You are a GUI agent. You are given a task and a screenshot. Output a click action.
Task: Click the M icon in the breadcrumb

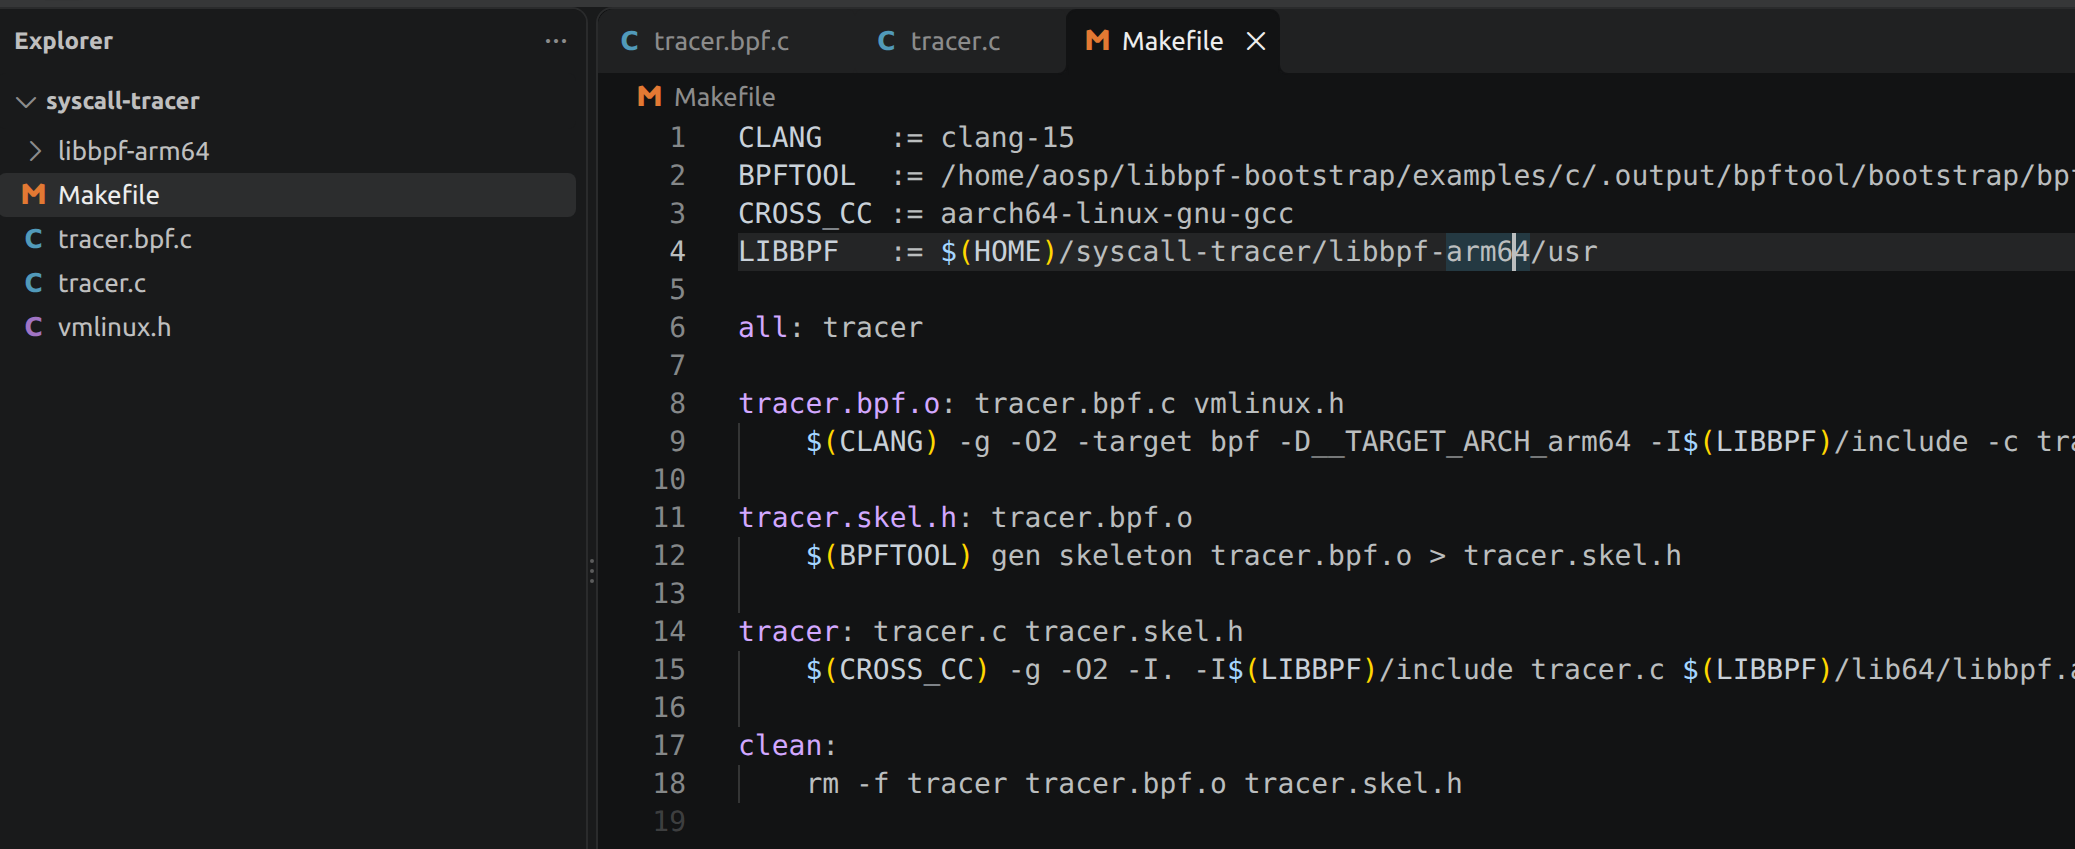650,96
